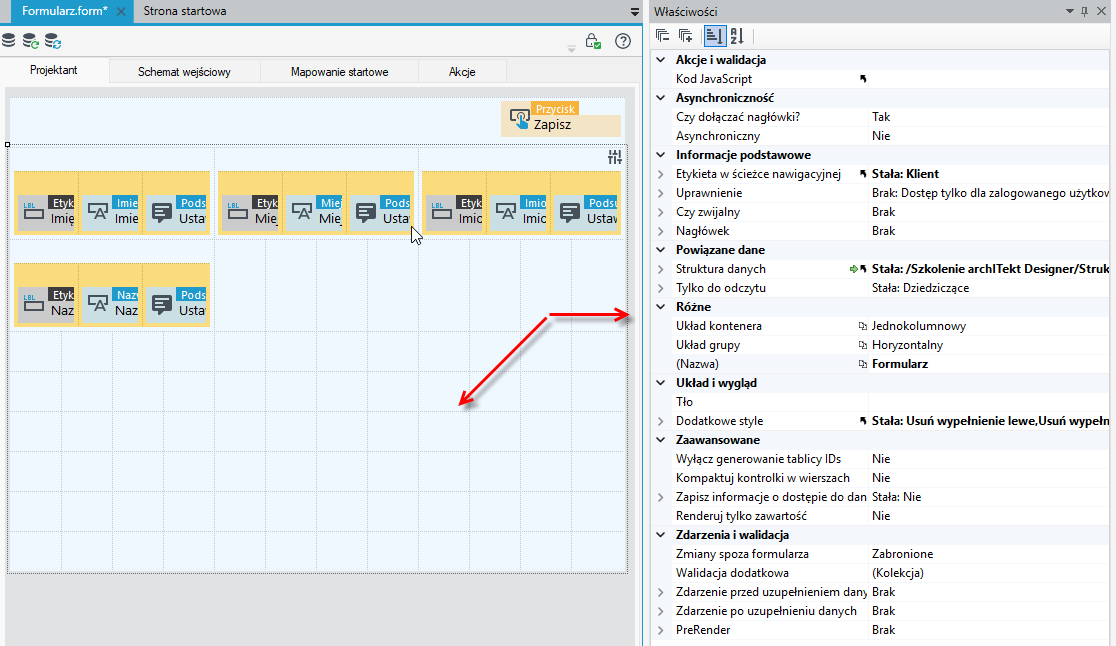Collapse the Zaawansowane category

tap(660, 440)
